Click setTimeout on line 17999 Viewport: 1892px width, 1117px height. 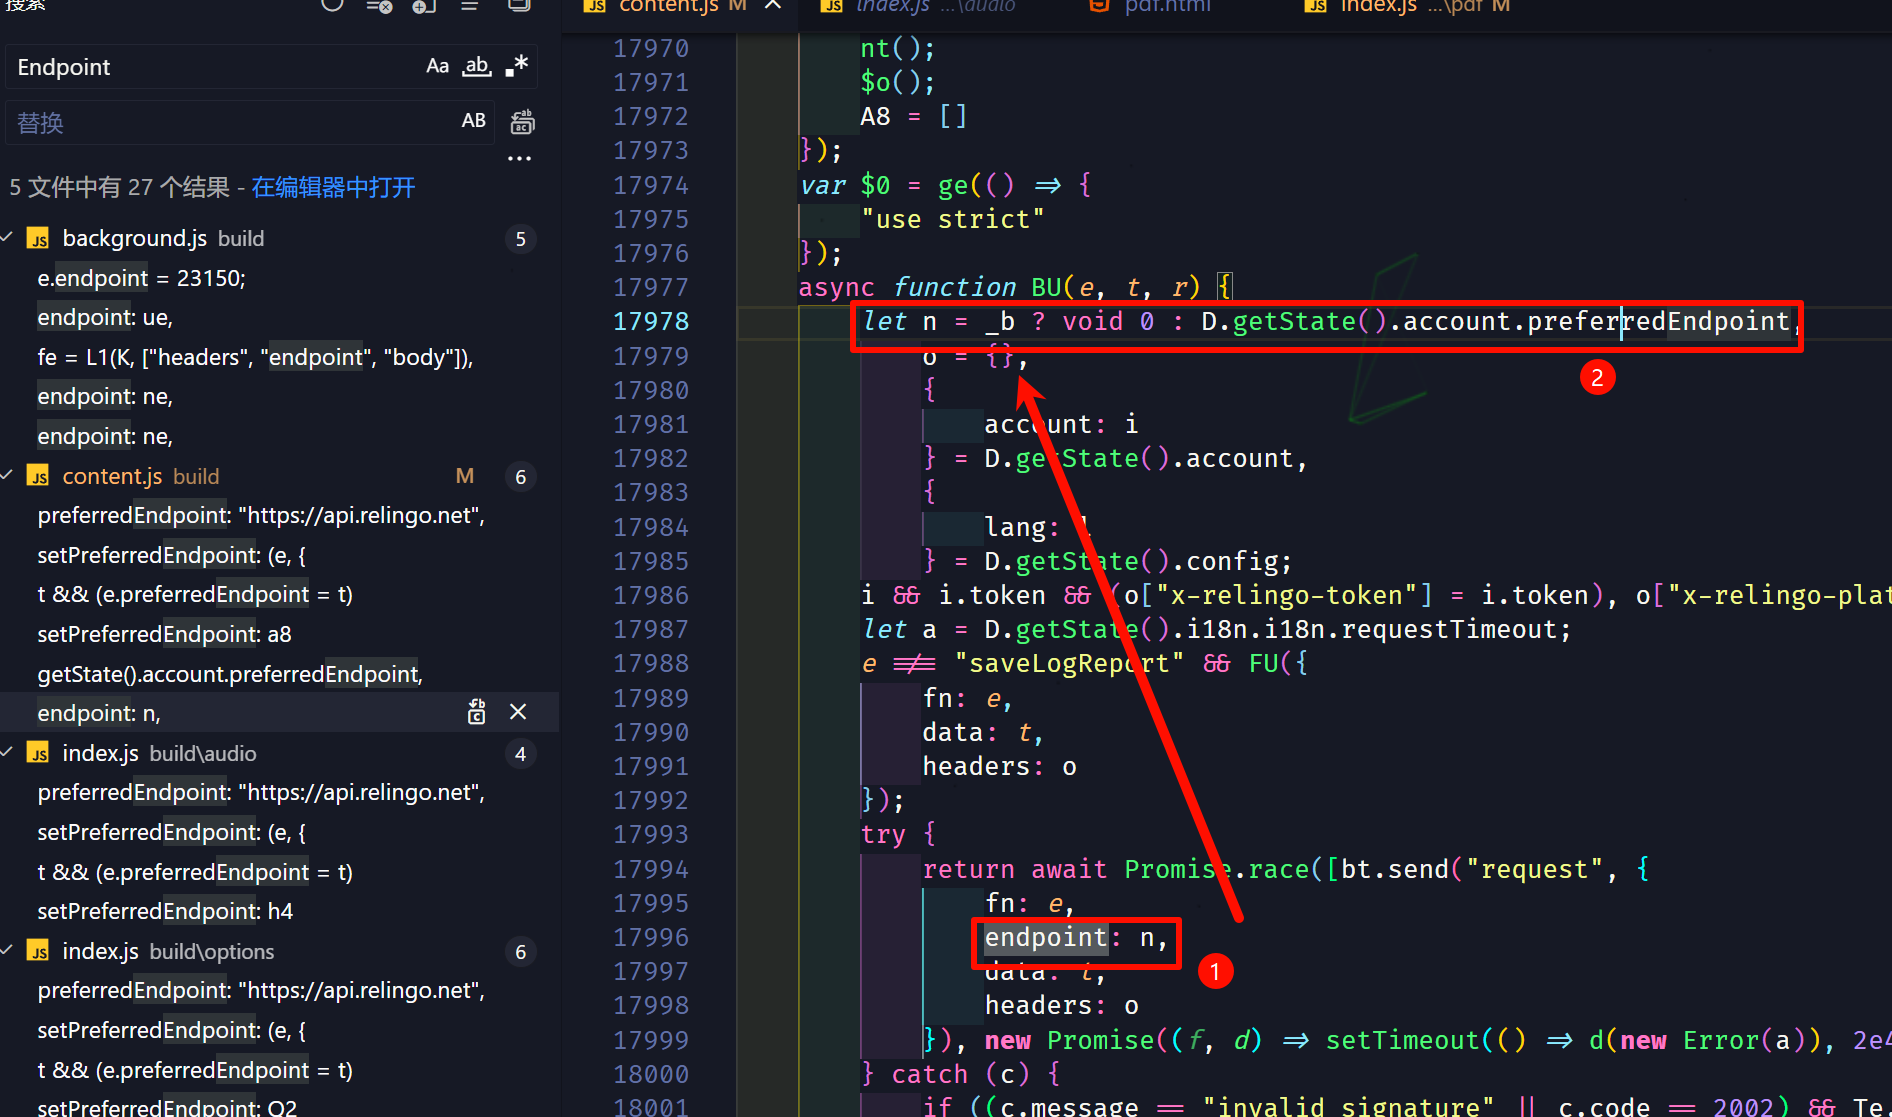(x=1402, y=1040)
